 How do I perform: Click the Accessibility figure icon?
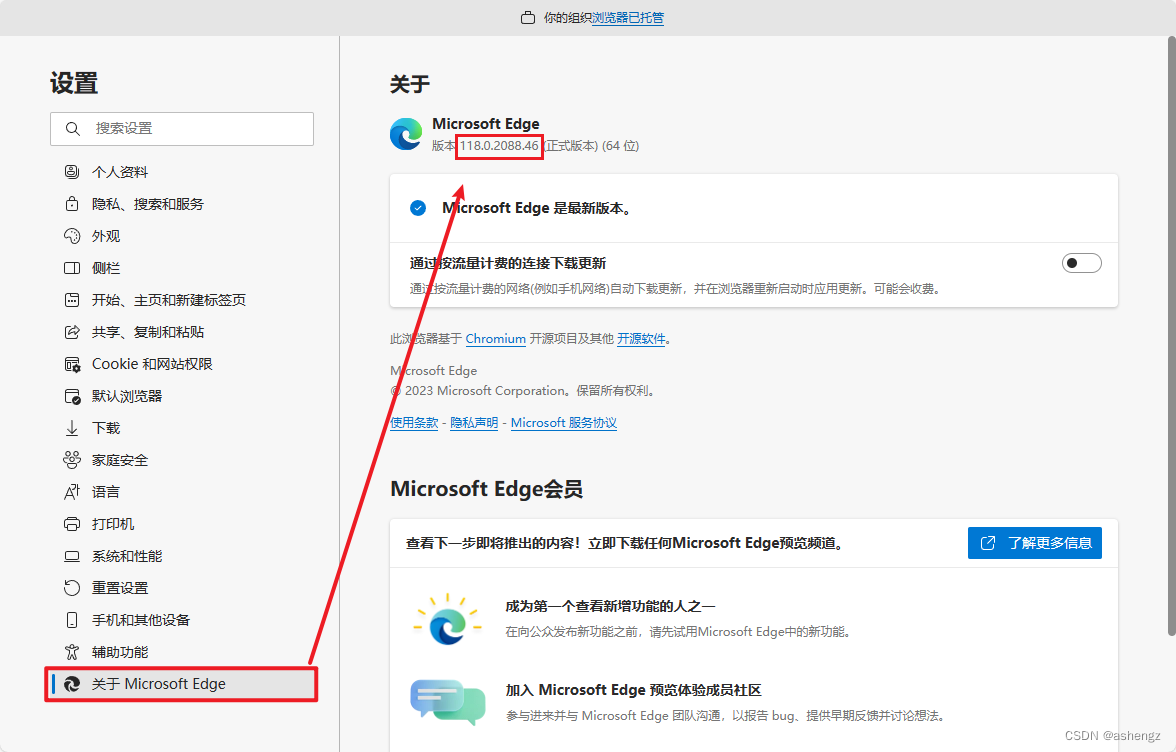click(72, 652)
